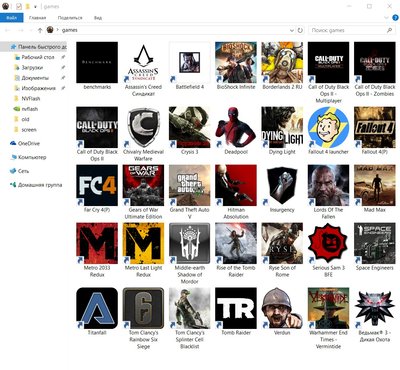This screenshot has width=400, height=370.
Task: Open the Поделиться ribbon tab
Action: [x=70, y=18]
